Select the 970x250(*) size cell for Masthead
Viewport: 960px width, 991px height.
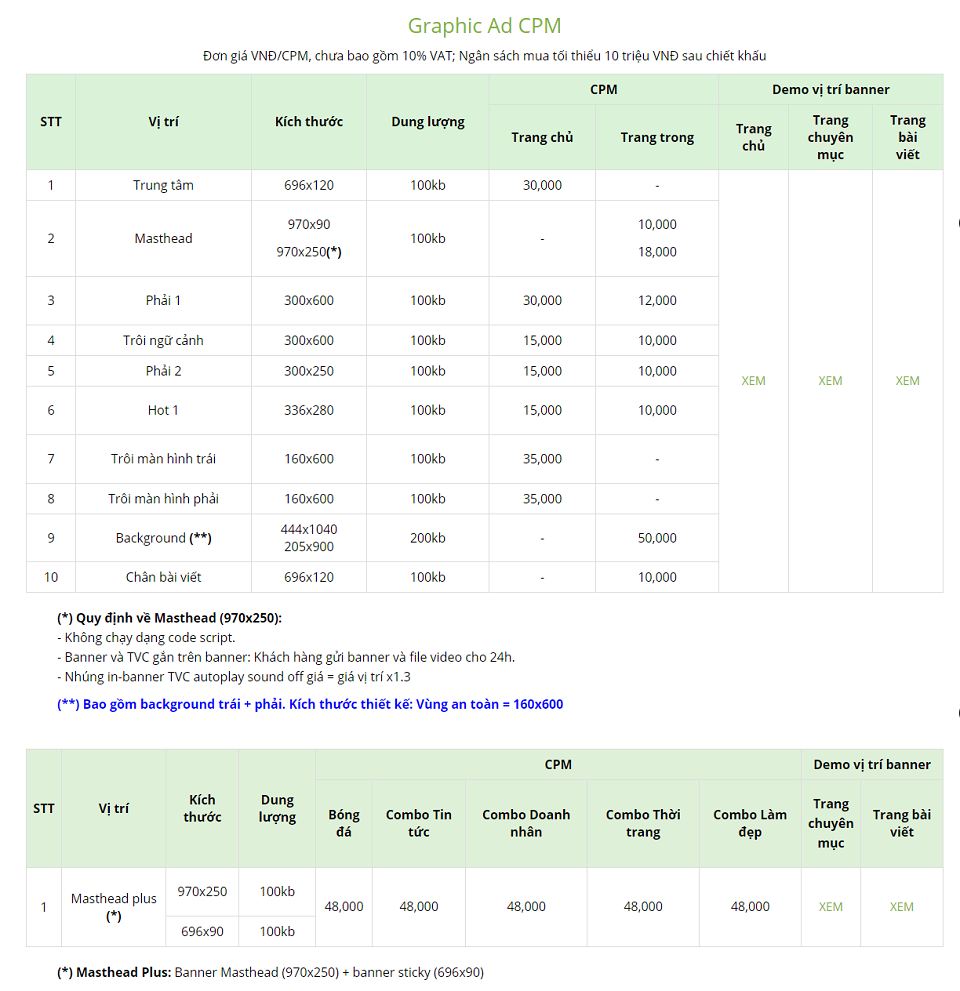[x=308, y=252]
